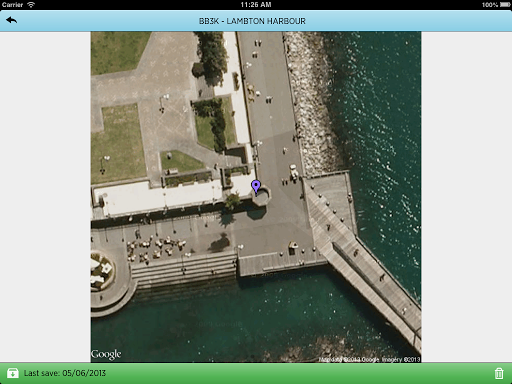Tap the outdoor café tables on the map

[x=156, y=249]
